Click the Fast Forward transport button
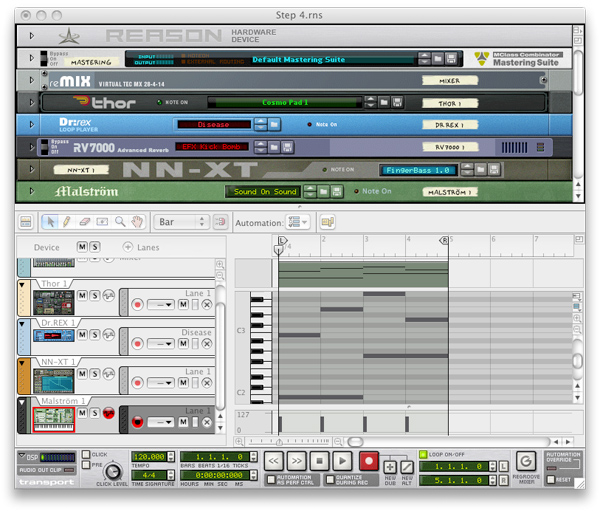This screenshot has height=511, width=600. click(297, 461)
